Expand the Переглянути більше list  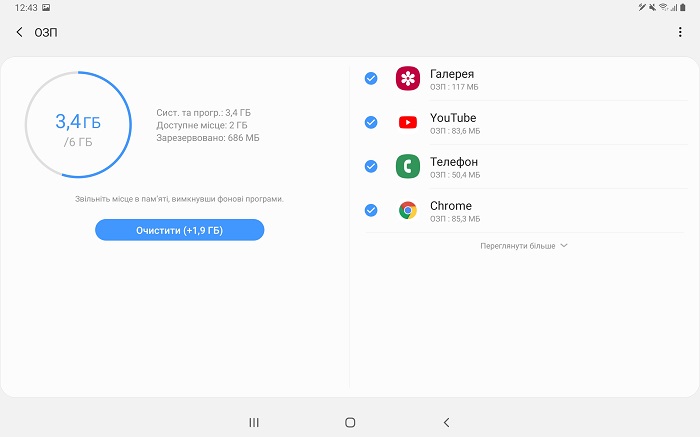point(524,246)
